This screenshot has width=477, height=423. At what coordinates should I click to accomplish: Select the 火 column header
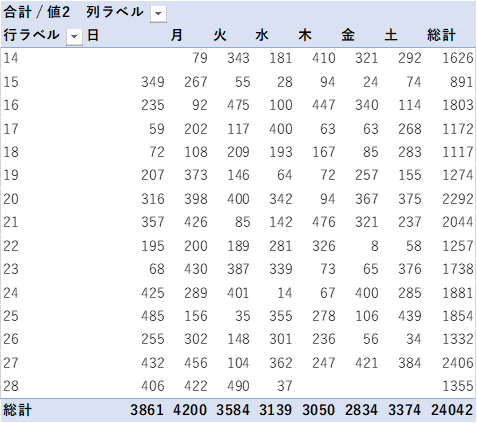220,35
